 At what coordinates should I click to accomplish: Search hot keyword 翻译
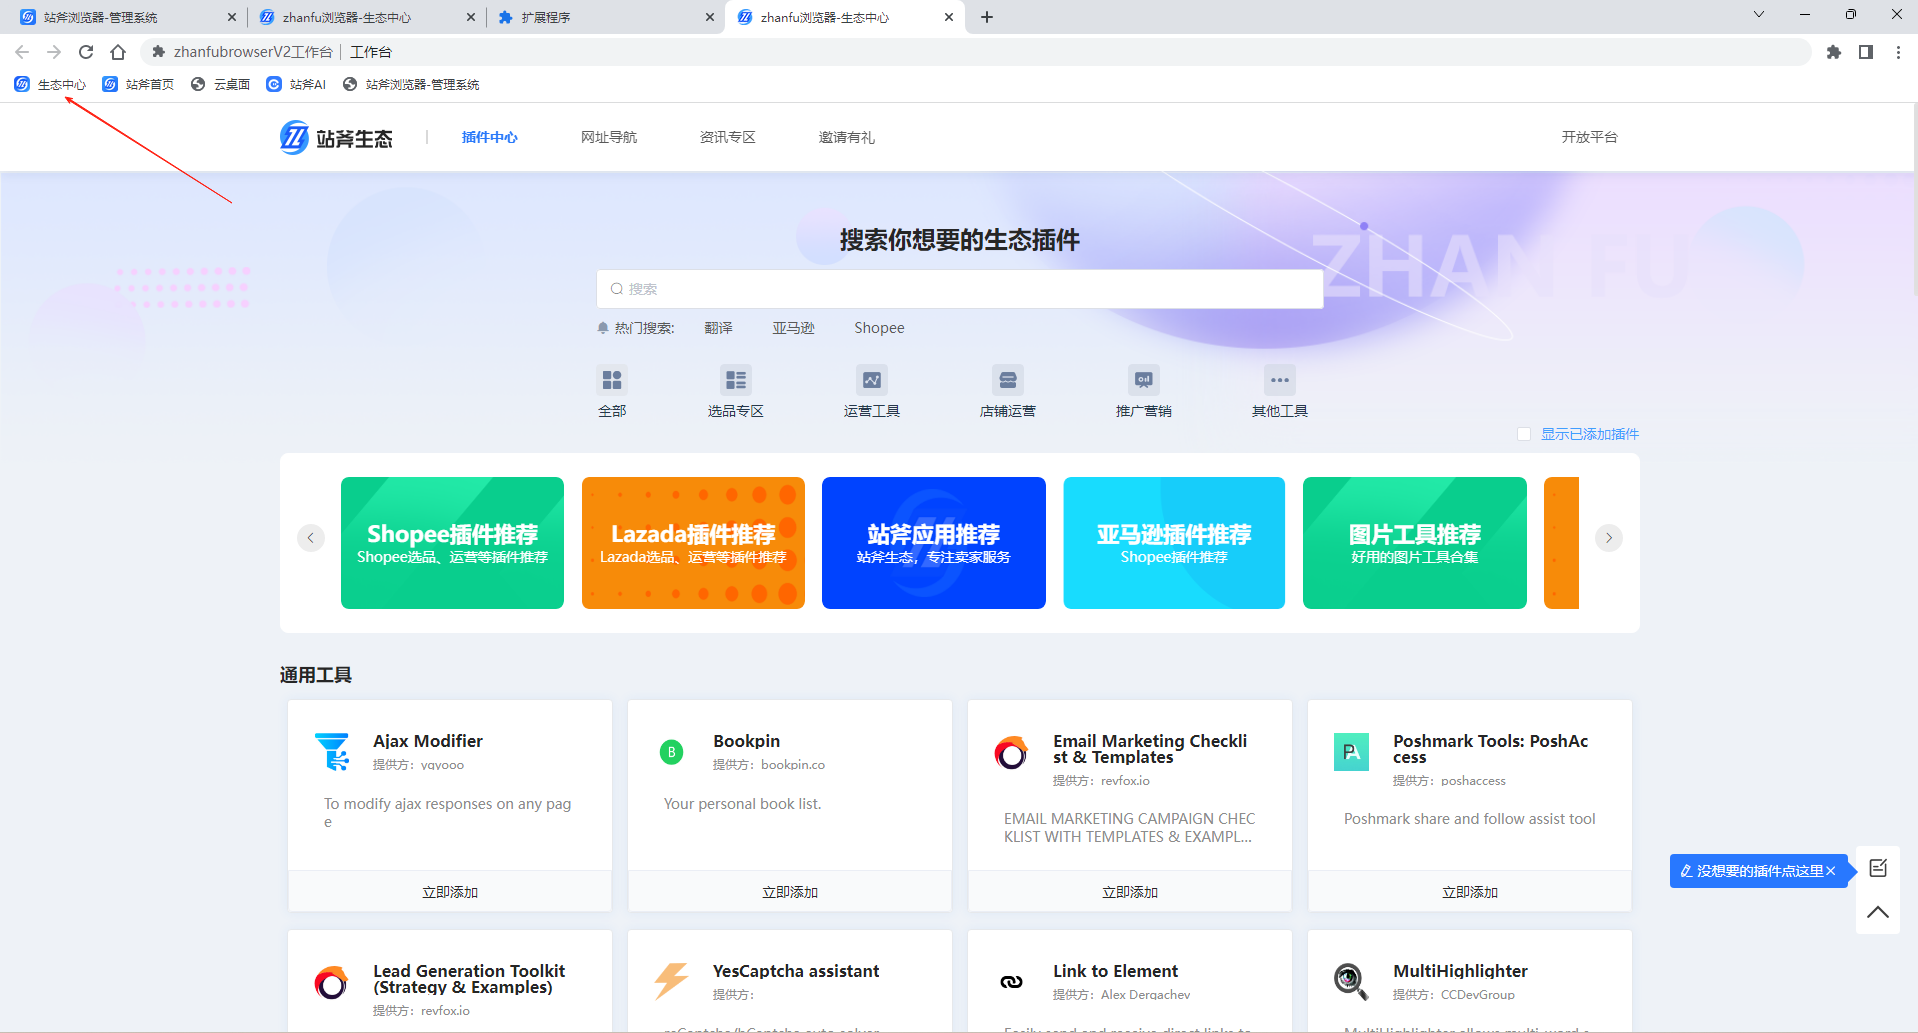719,328
